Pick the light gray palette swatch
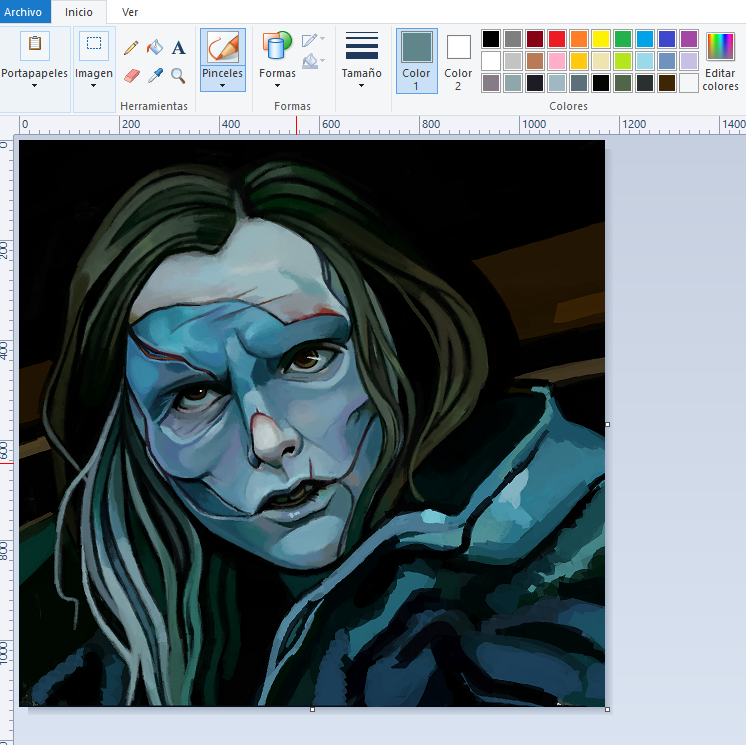 [x=513, y=61]
